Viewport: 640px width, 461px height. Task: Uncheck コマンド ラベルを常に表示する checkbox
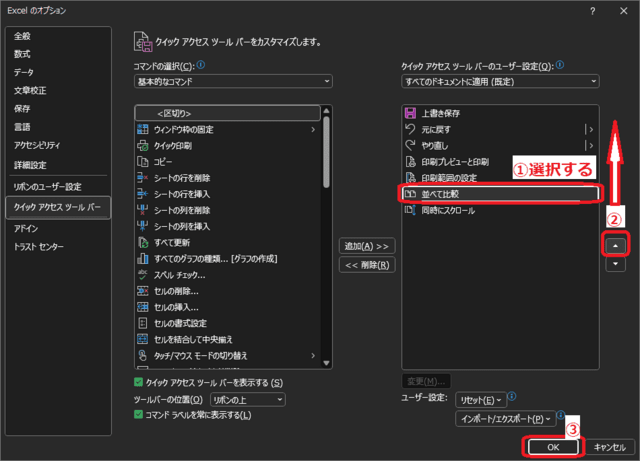tap(138, 415)
